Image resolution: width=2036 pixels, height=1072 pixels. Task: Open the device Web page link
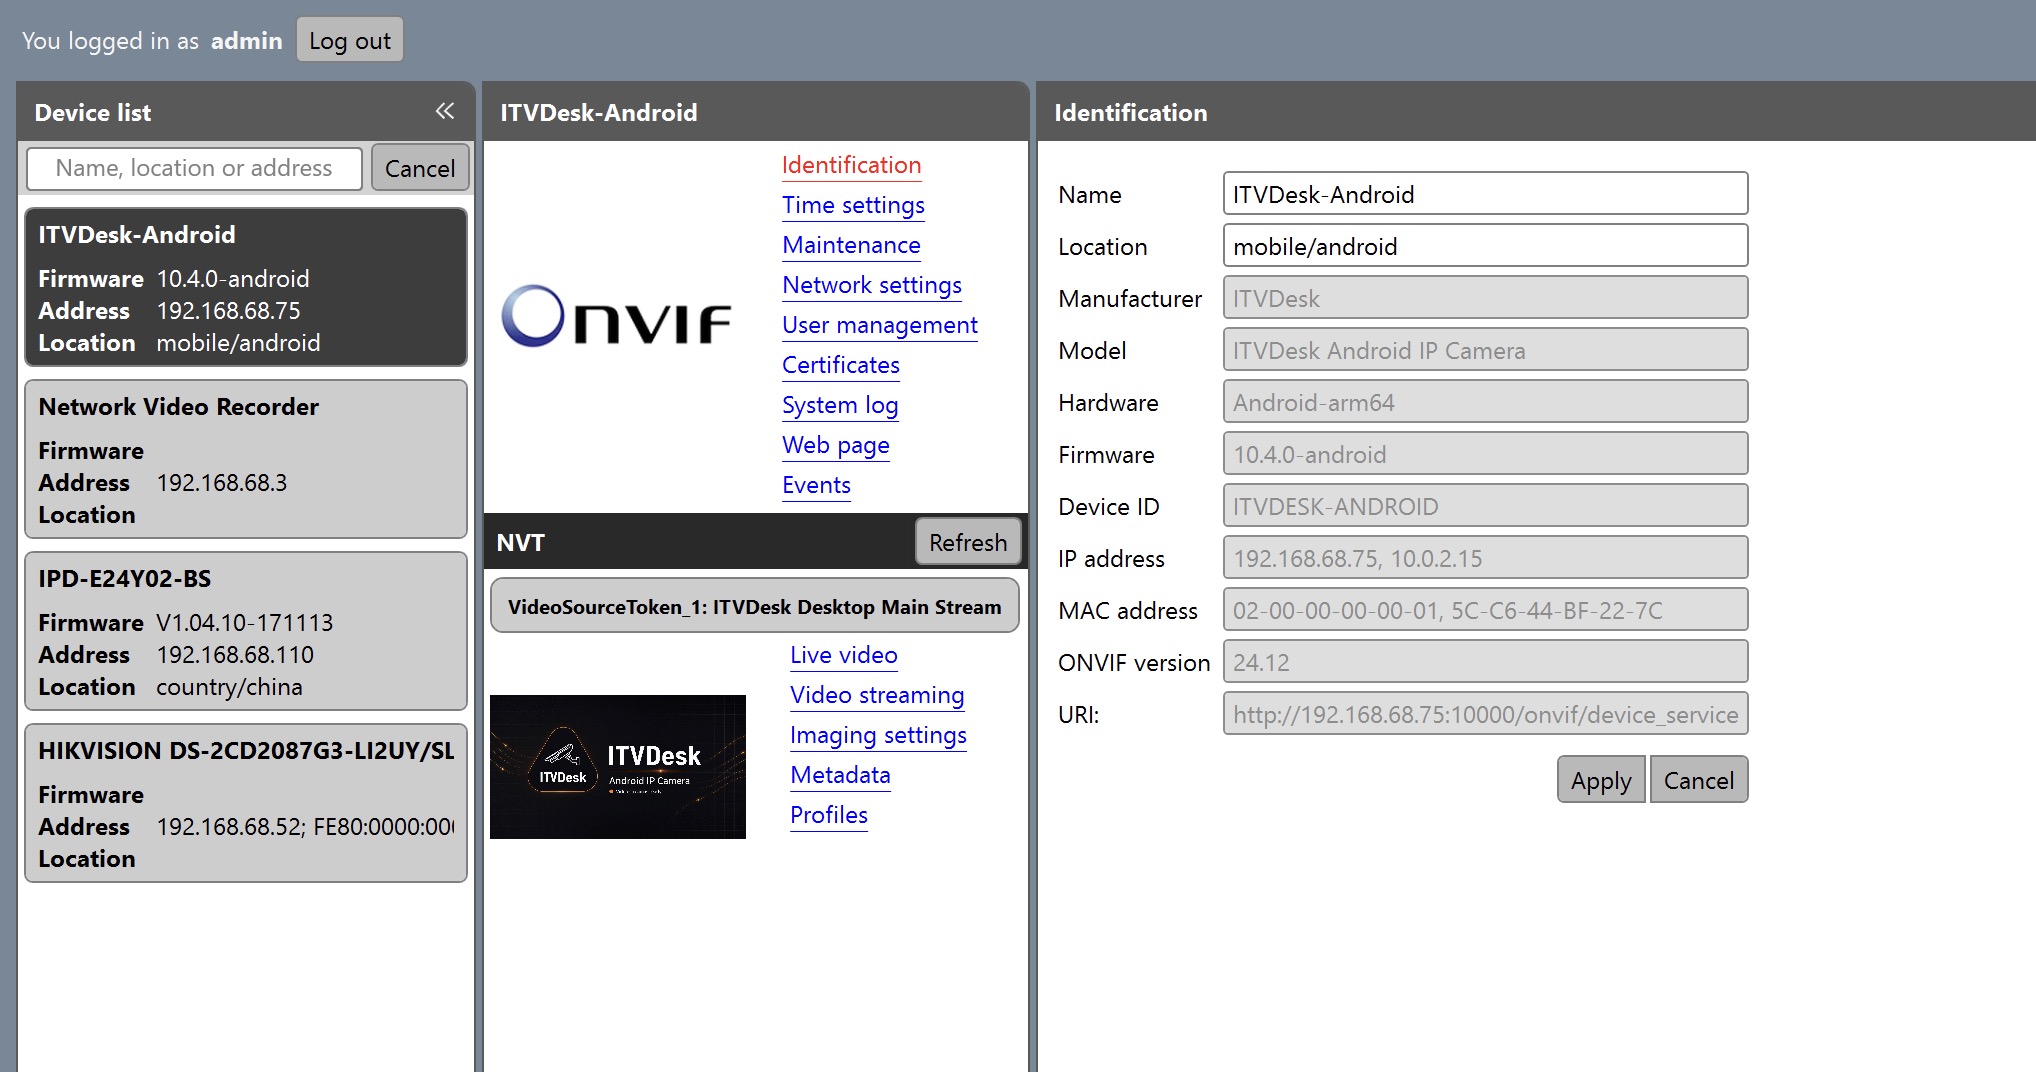point(836,445)
